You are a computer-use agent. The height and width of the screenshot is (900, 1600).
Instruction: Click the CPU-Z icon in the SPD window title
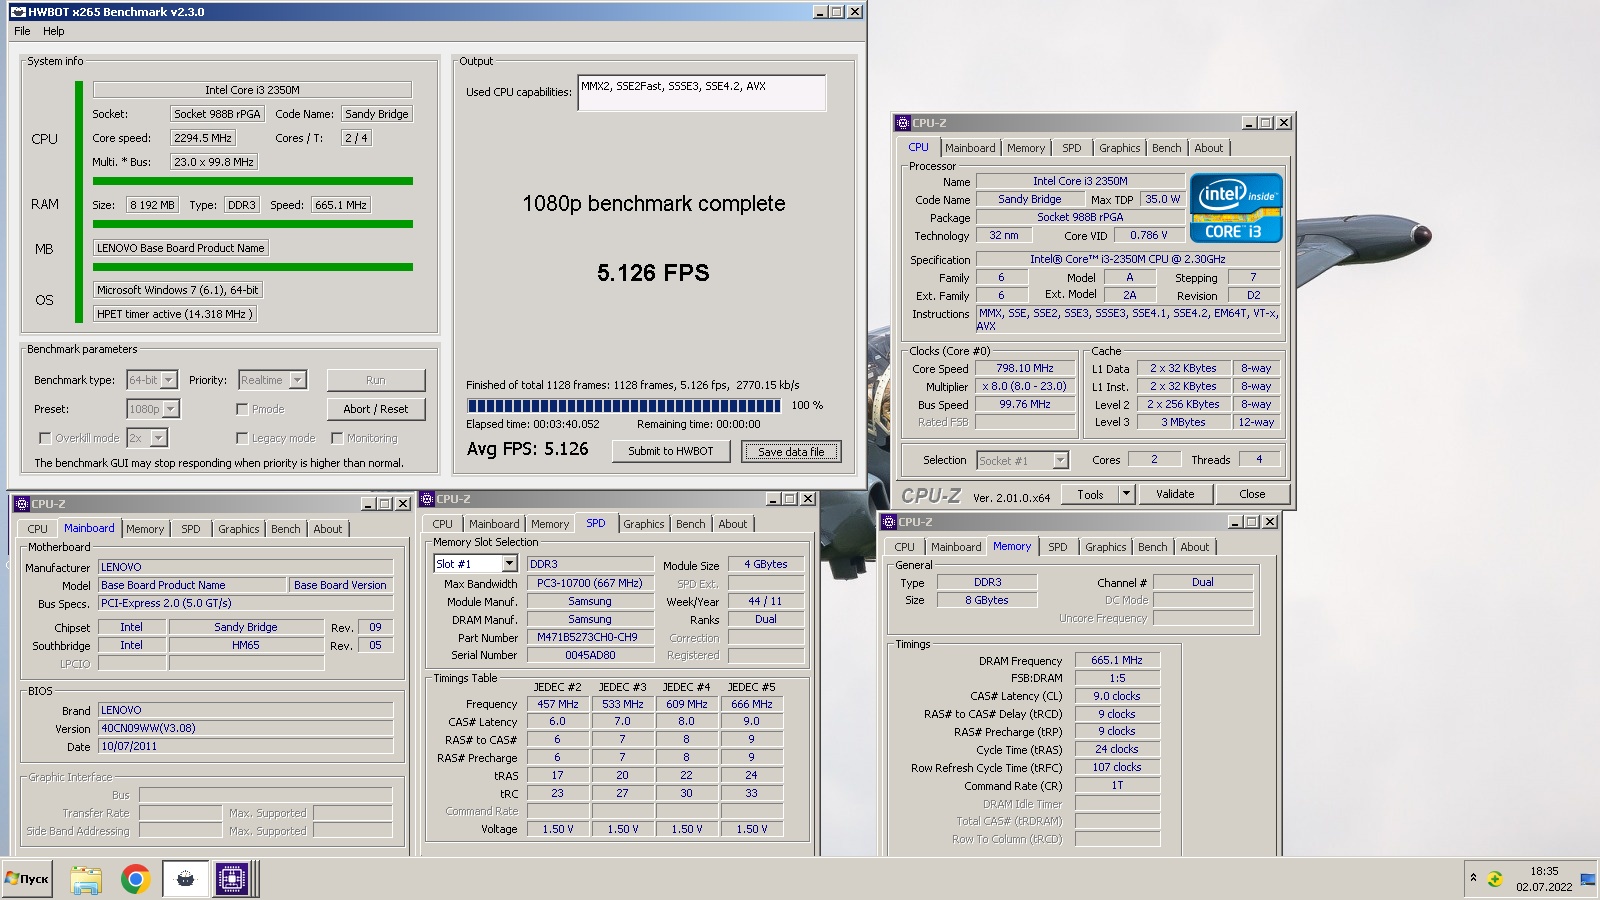[427, 499]
